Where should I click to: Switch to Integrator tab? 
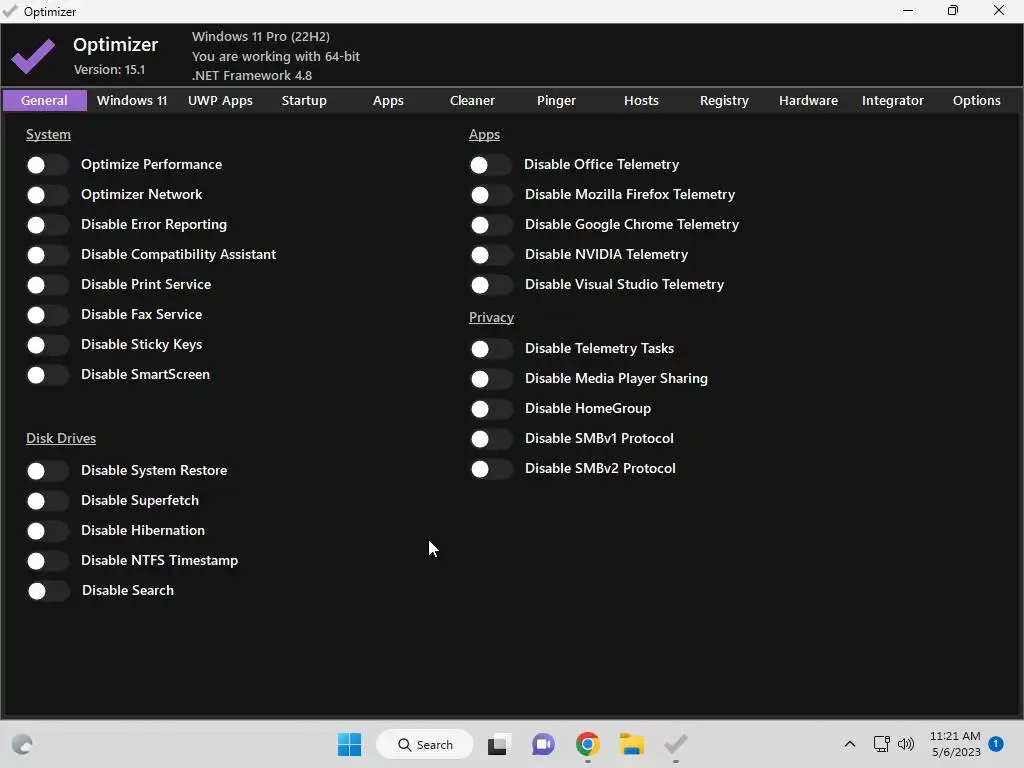coord(893,101)
